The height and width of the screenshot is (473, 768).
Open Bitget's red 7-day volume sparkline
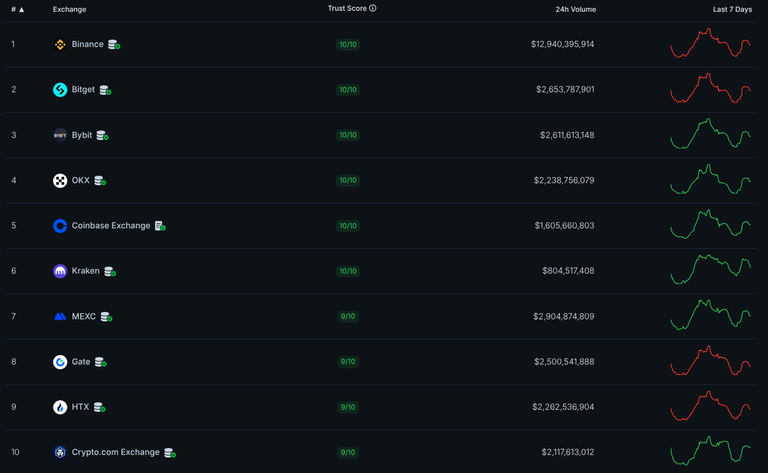coord(711,88)
